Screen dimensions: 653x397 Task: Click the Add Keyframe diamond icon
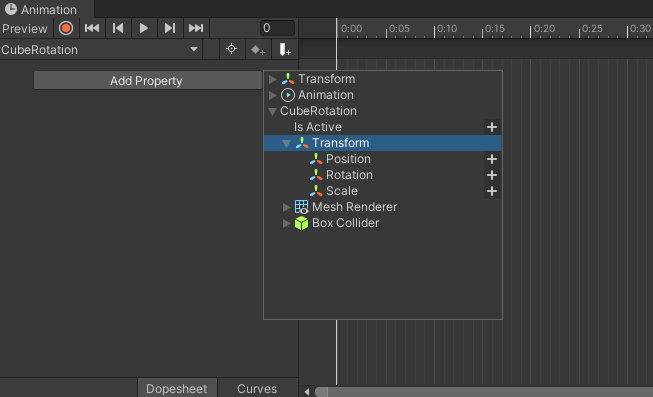[x=258, y=50]
